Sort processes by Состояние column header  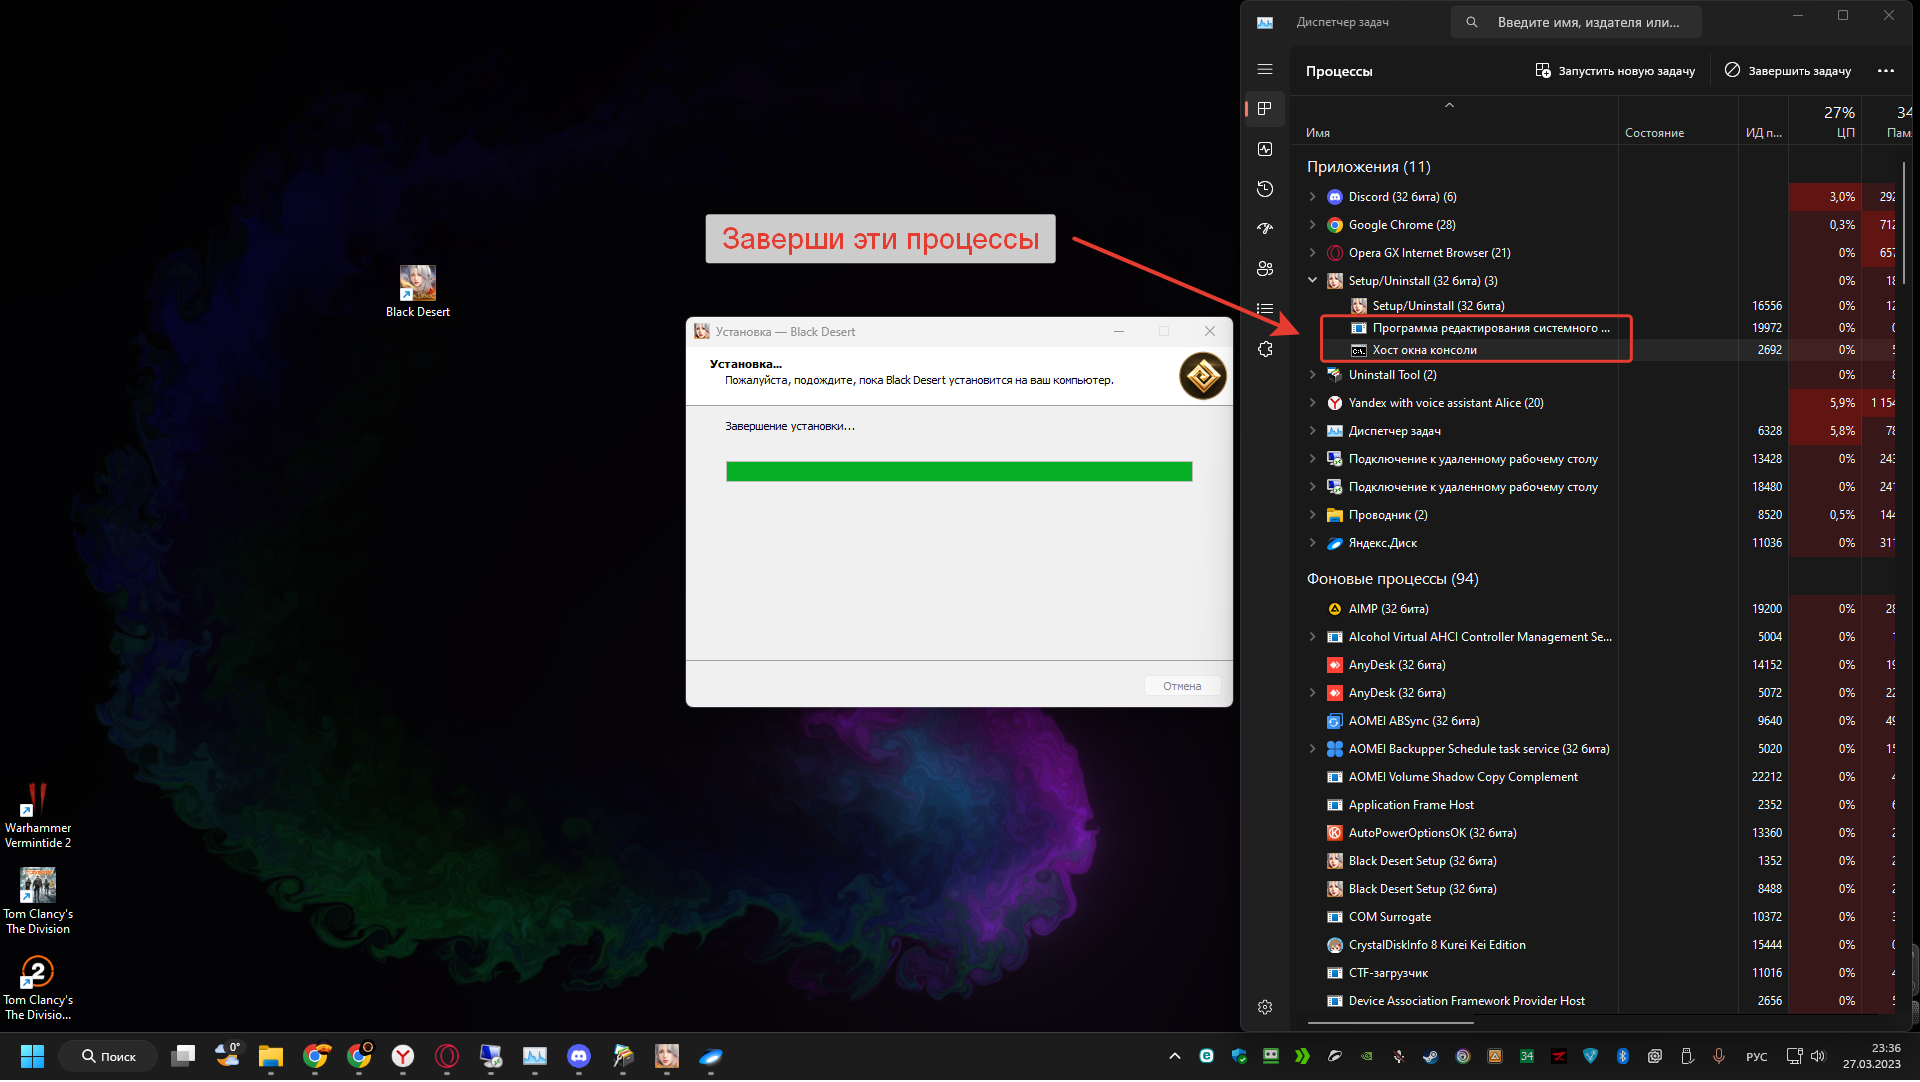[x=1677, y=122]
